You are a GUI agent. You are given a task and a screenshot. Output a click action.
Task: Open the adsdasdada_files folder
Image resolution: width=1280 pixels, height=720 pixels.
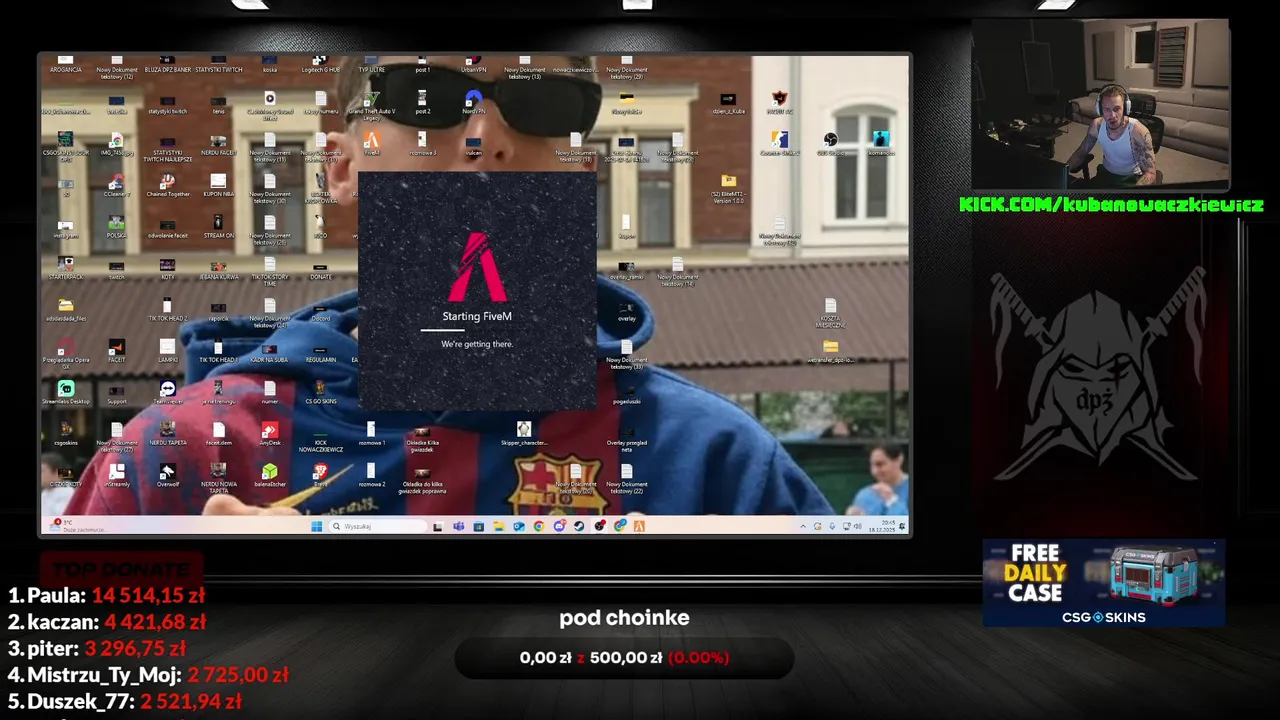(x=66, y=309)
